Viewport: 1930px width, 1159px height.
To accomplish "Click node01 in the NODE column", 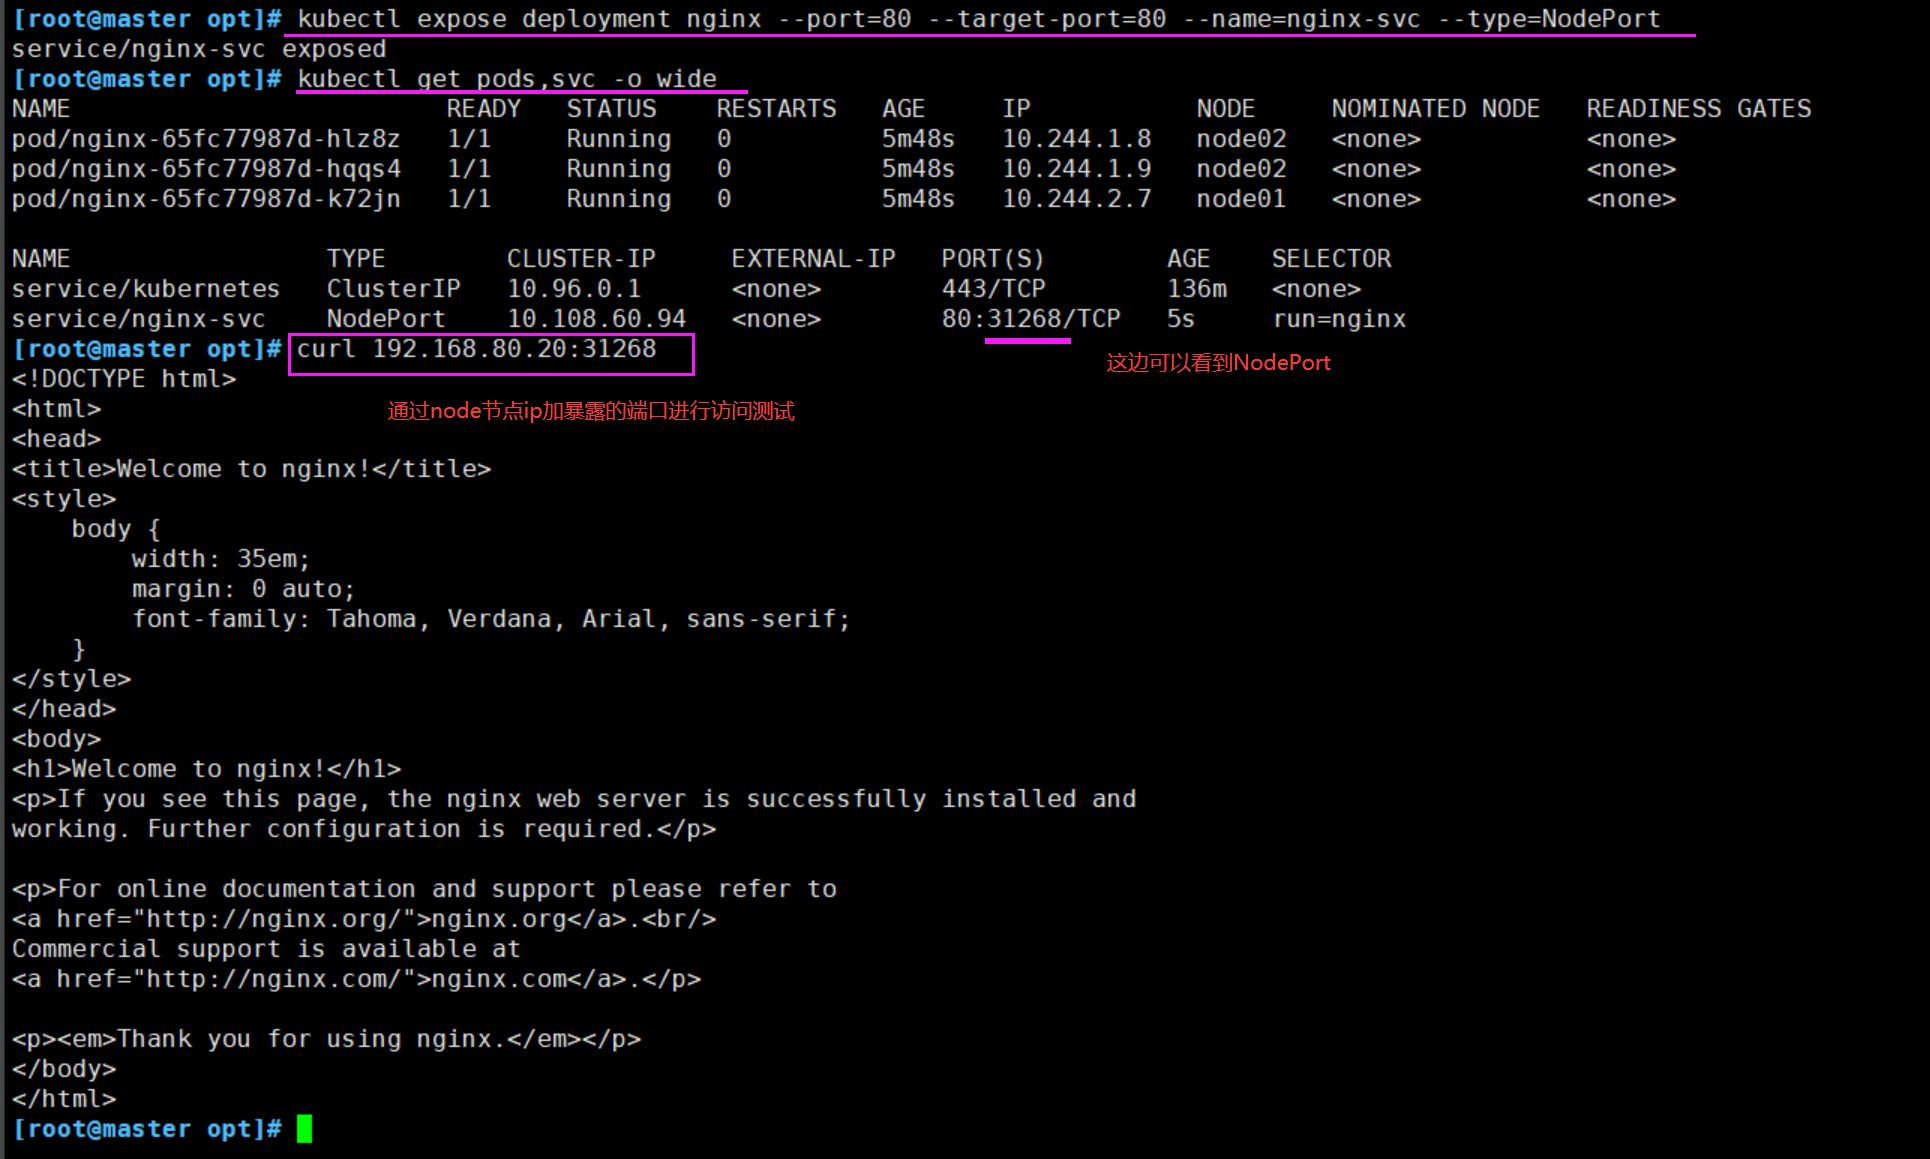I will [1241, 199].
